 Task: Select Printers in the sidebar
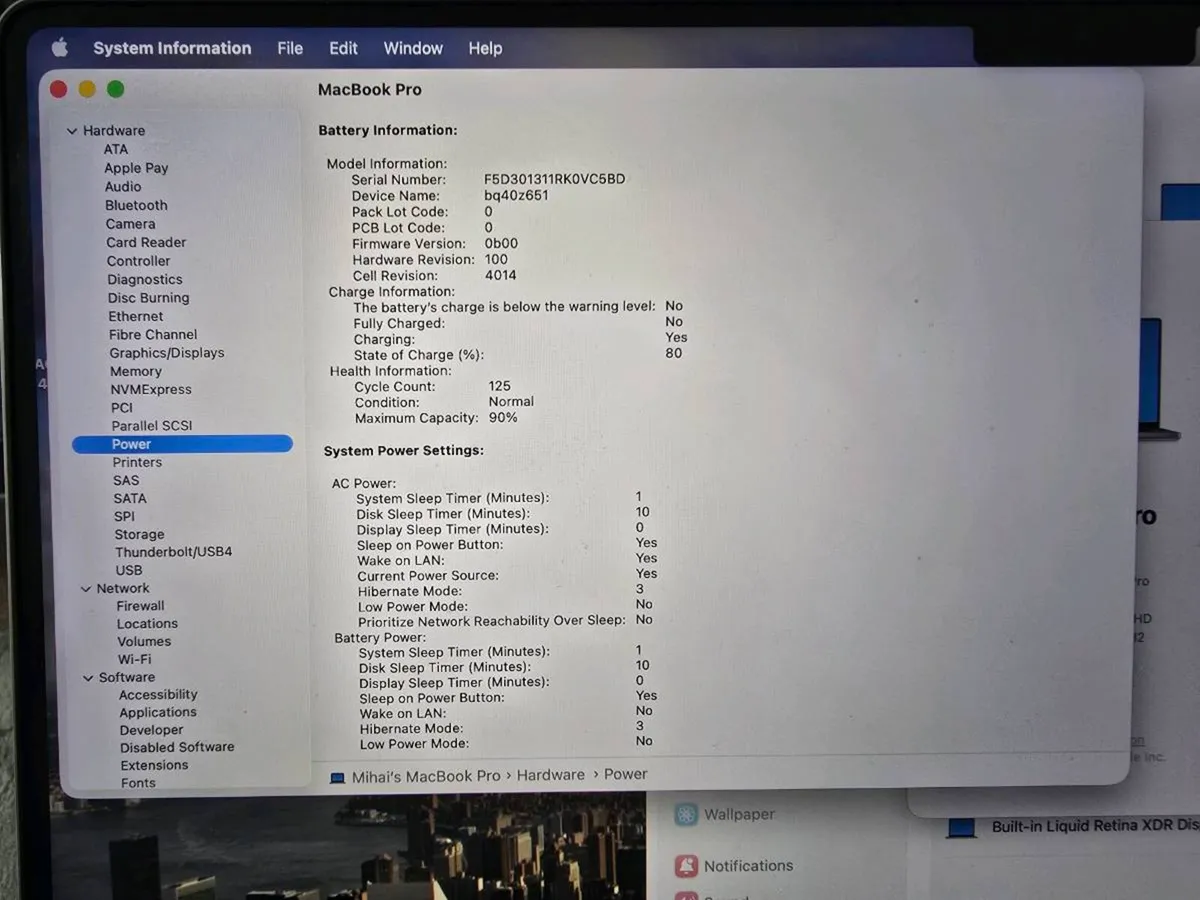(x=137, y=463)
